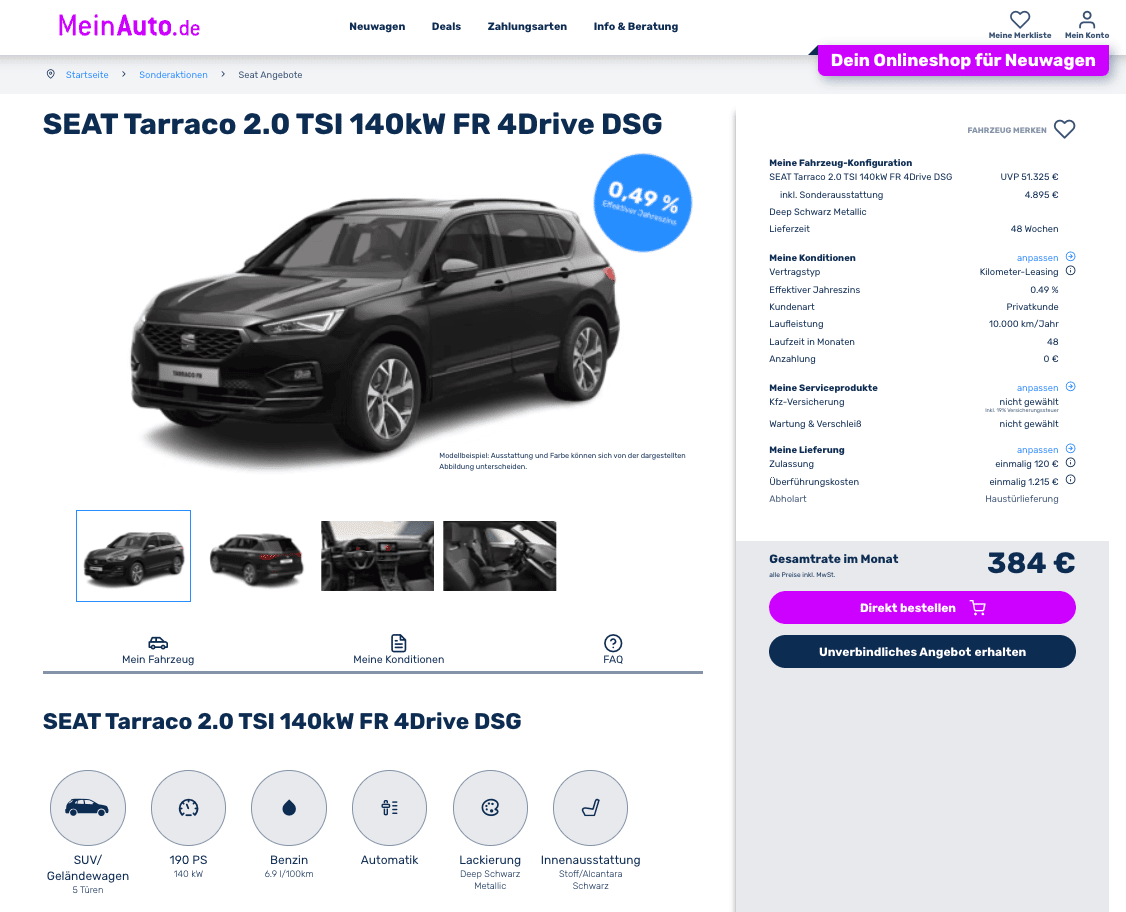The image size is (1126, 912).
Task: Switch to Meine Konditionen tab
Action: pos(399,650)
